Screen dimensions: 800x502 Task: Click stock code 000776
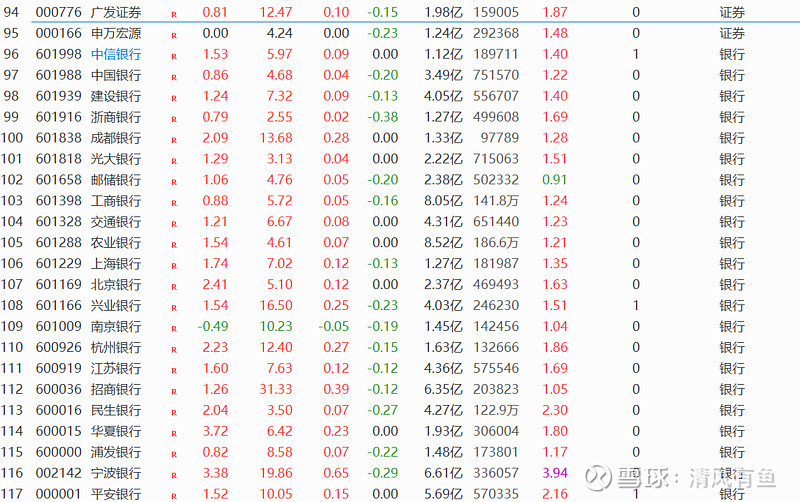pos(59,12)
